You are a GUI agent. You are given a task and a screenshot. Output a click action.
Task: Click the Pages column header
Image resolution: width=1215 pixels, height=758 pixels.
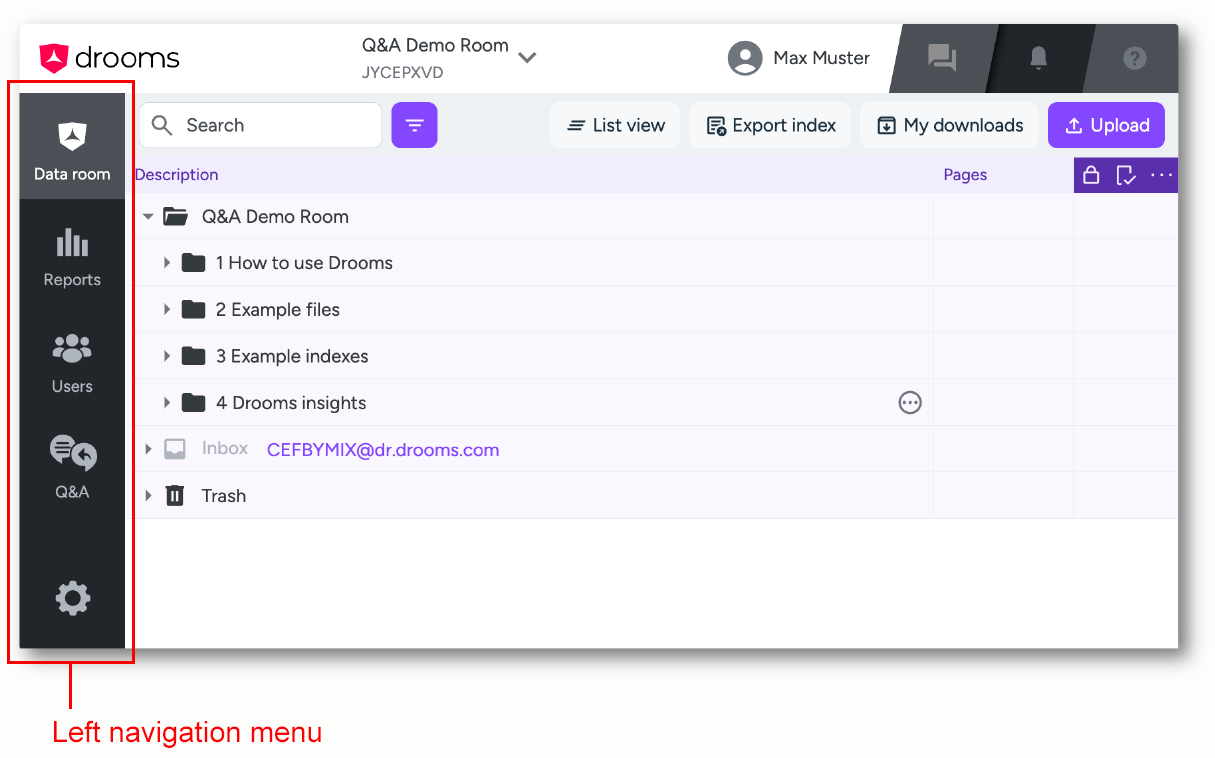(965, 175)
